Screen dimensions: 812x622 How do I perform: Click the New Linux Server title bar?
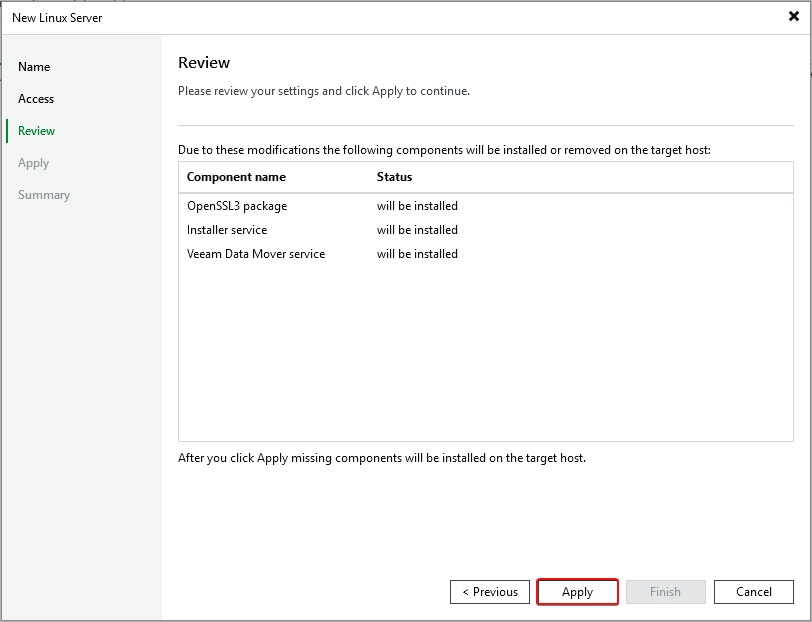click(300, 17)
